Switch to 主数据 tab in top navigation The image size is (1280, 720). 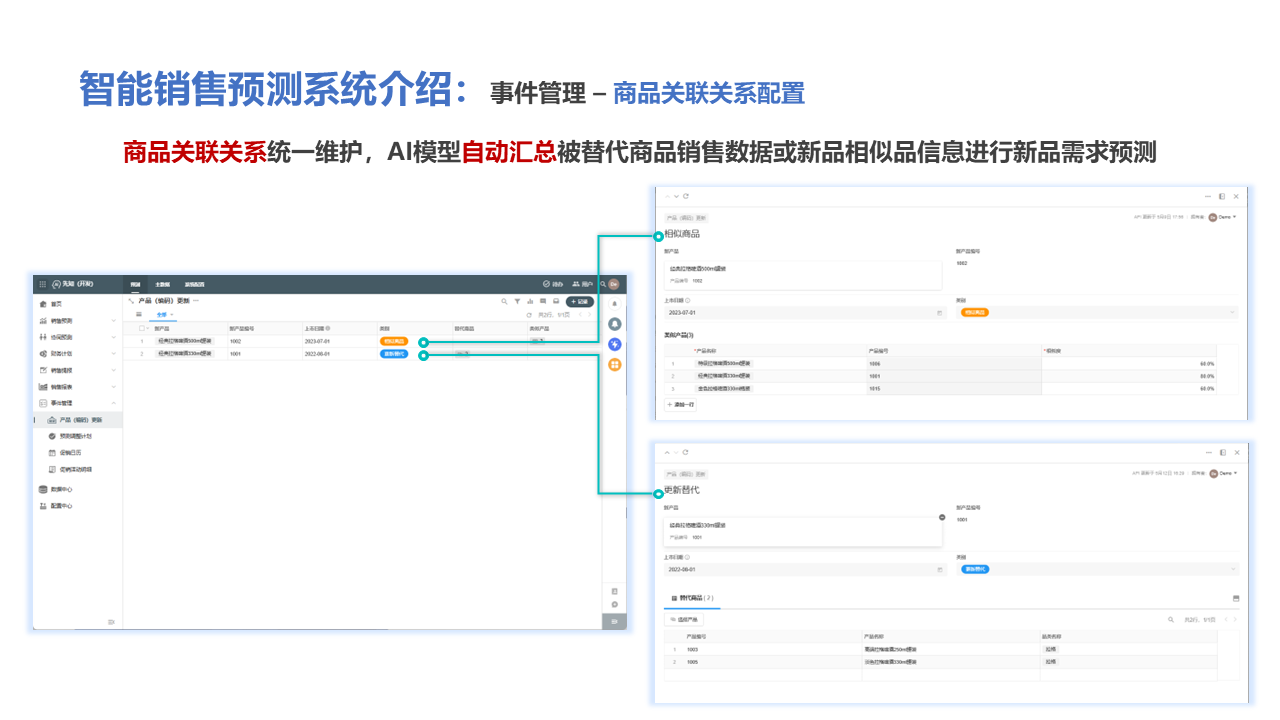162,284
